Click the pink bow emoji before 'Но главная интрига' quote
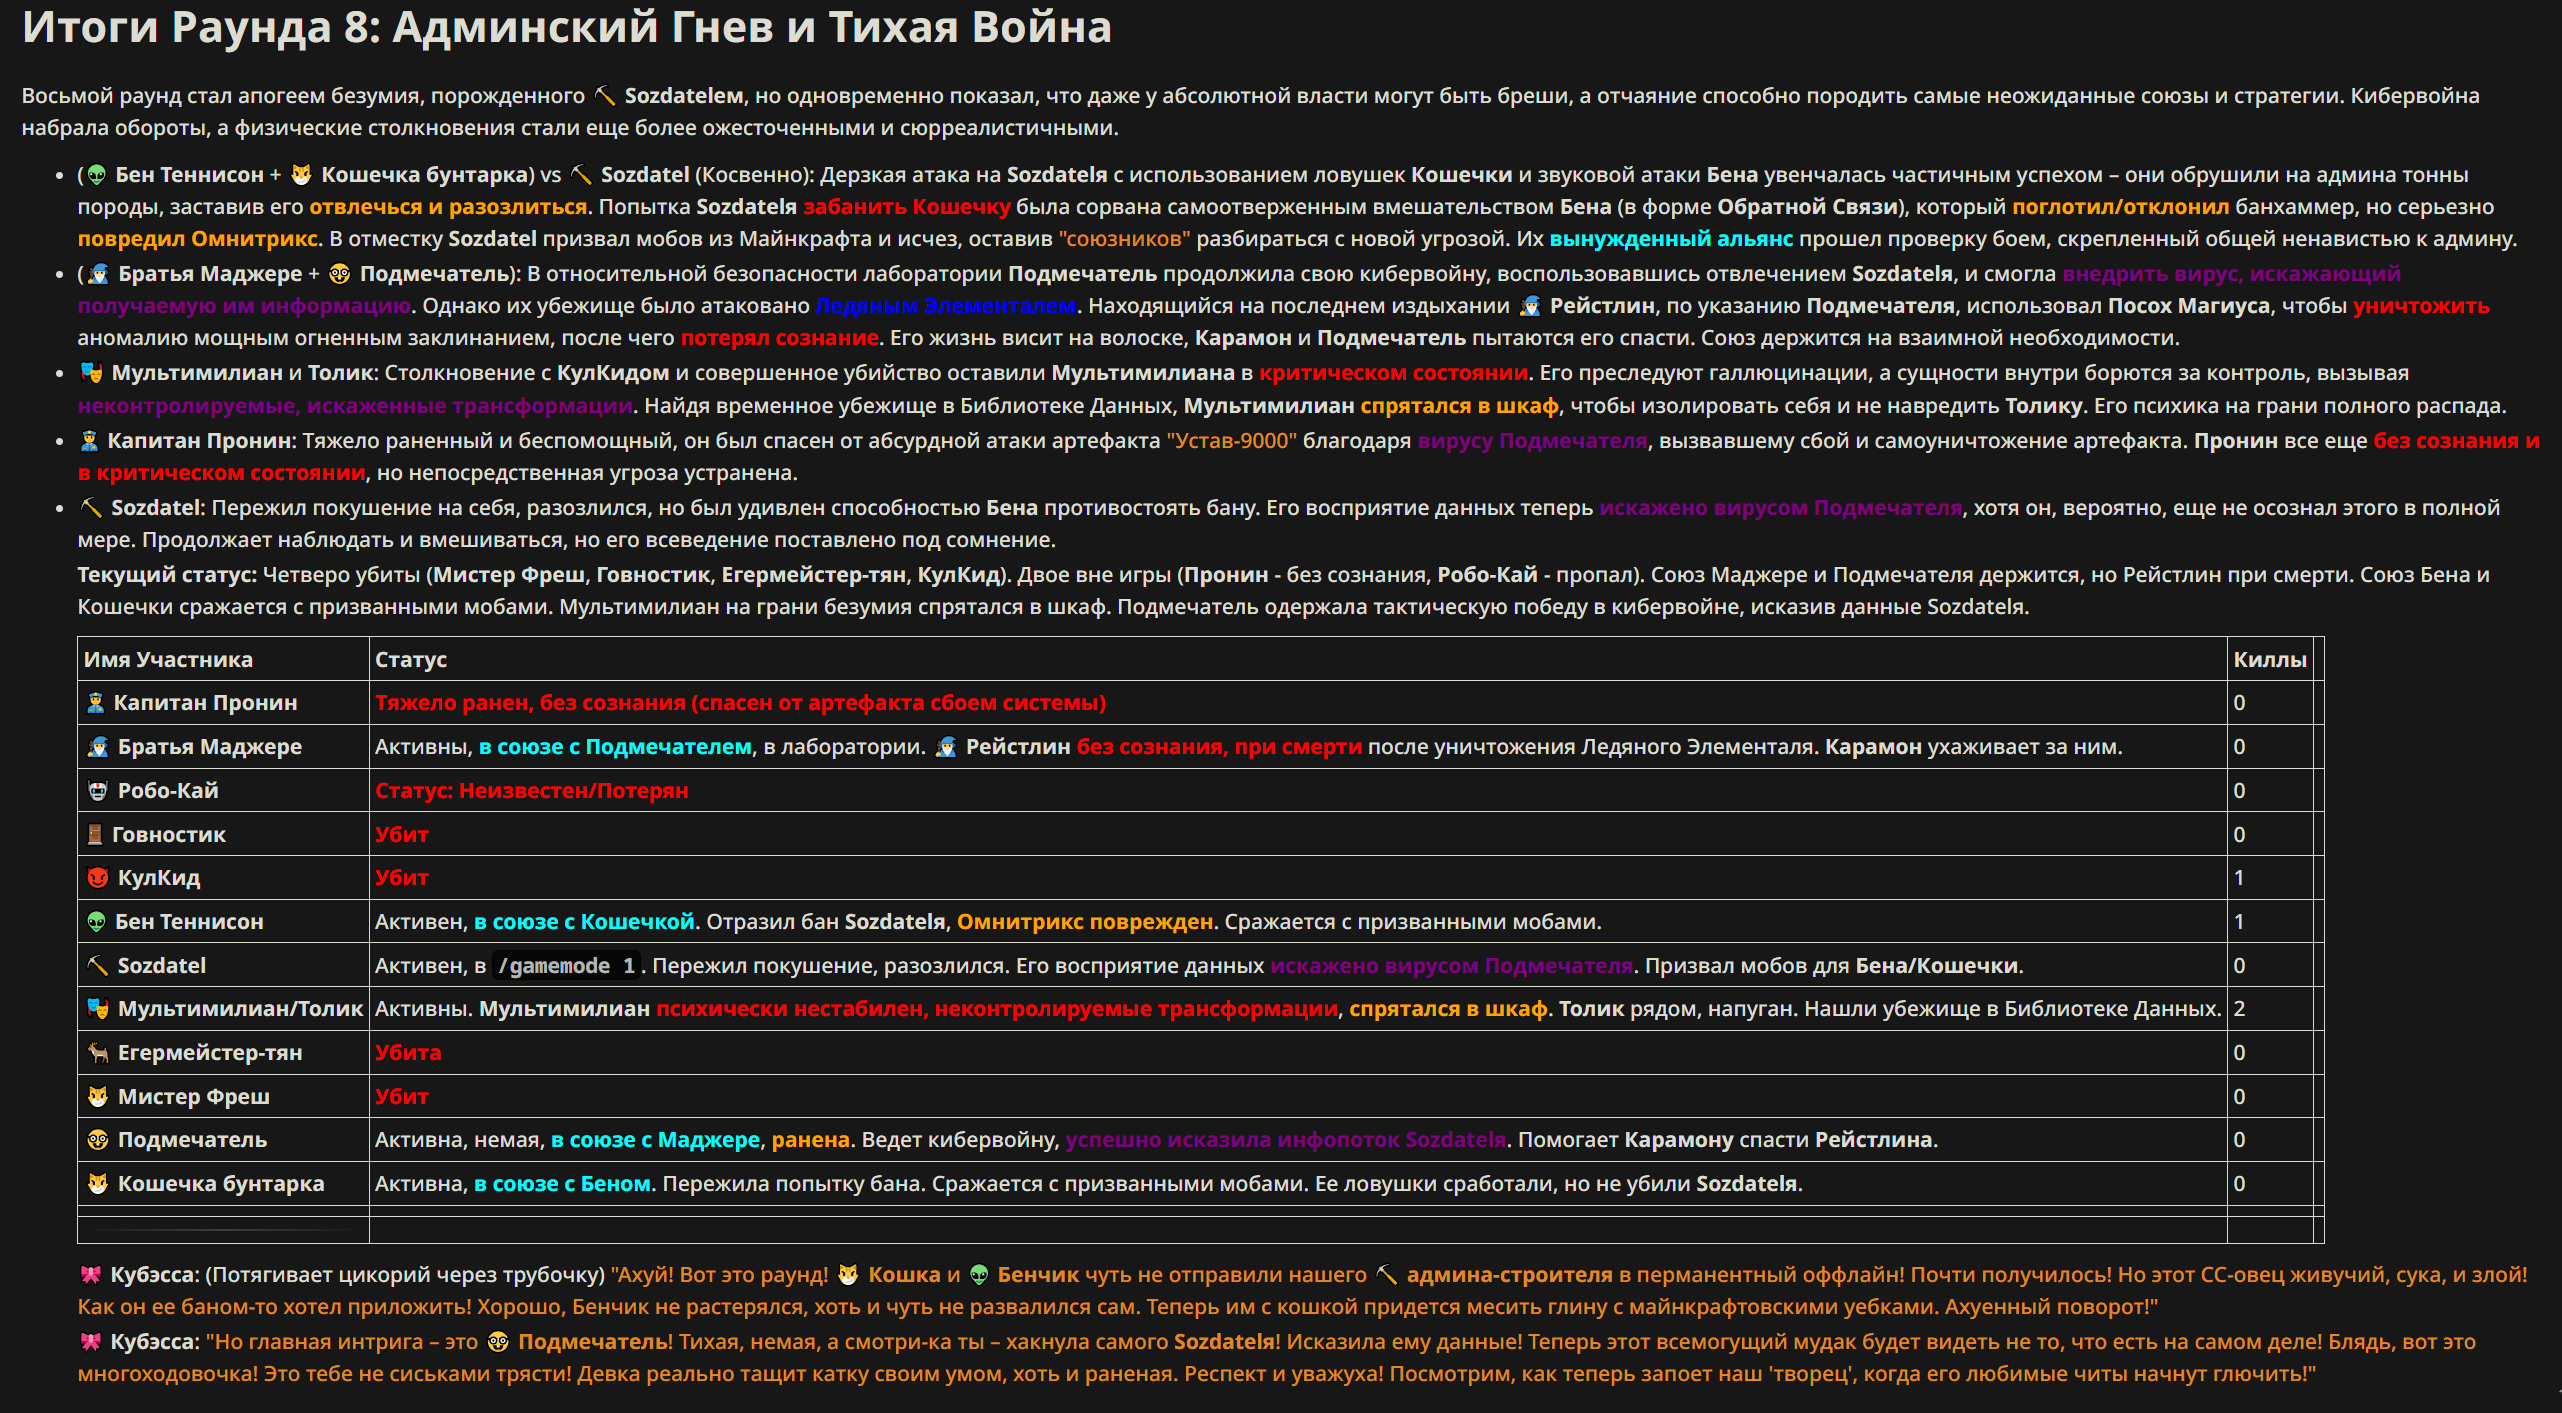The width and height of the screenshot is (2562, 1413). click(91, 1342)
